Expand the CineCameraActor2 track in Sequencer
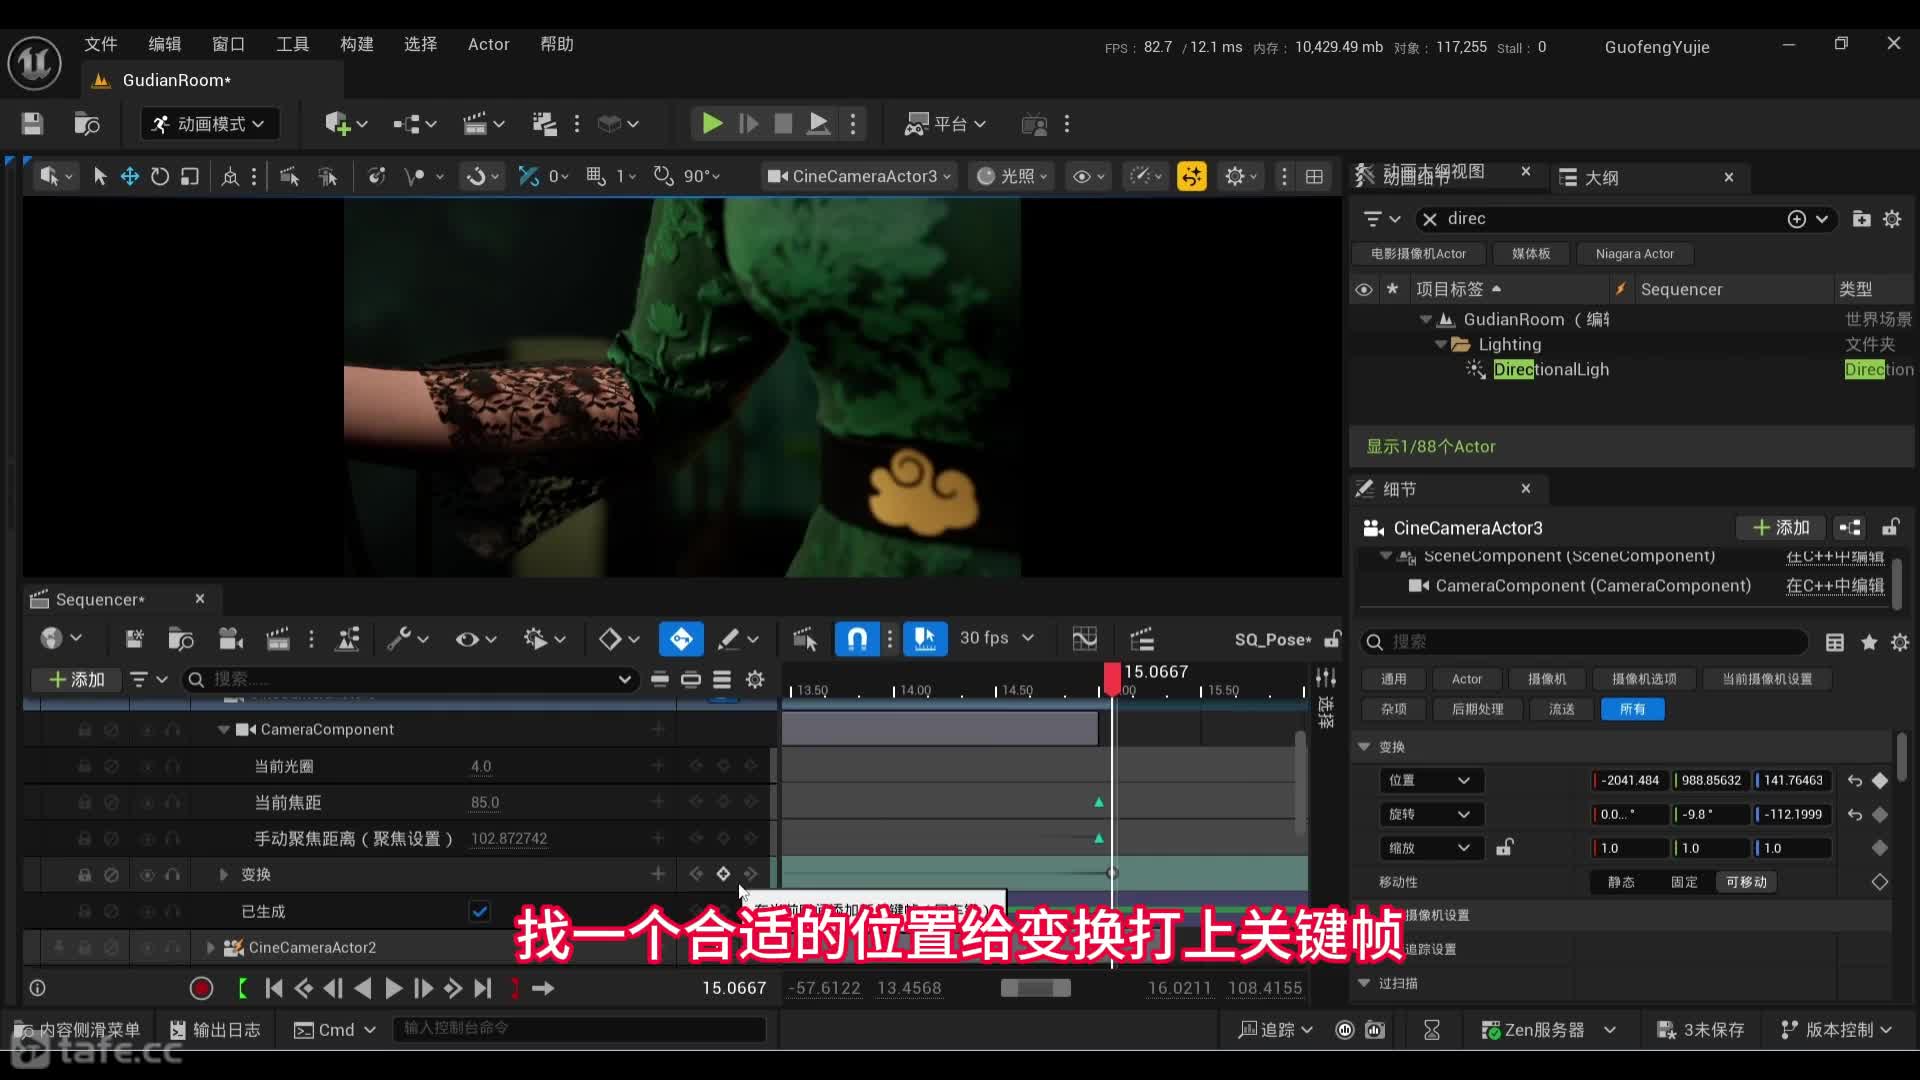This screenshot has width=1920, height=1080. coord(211,947)
